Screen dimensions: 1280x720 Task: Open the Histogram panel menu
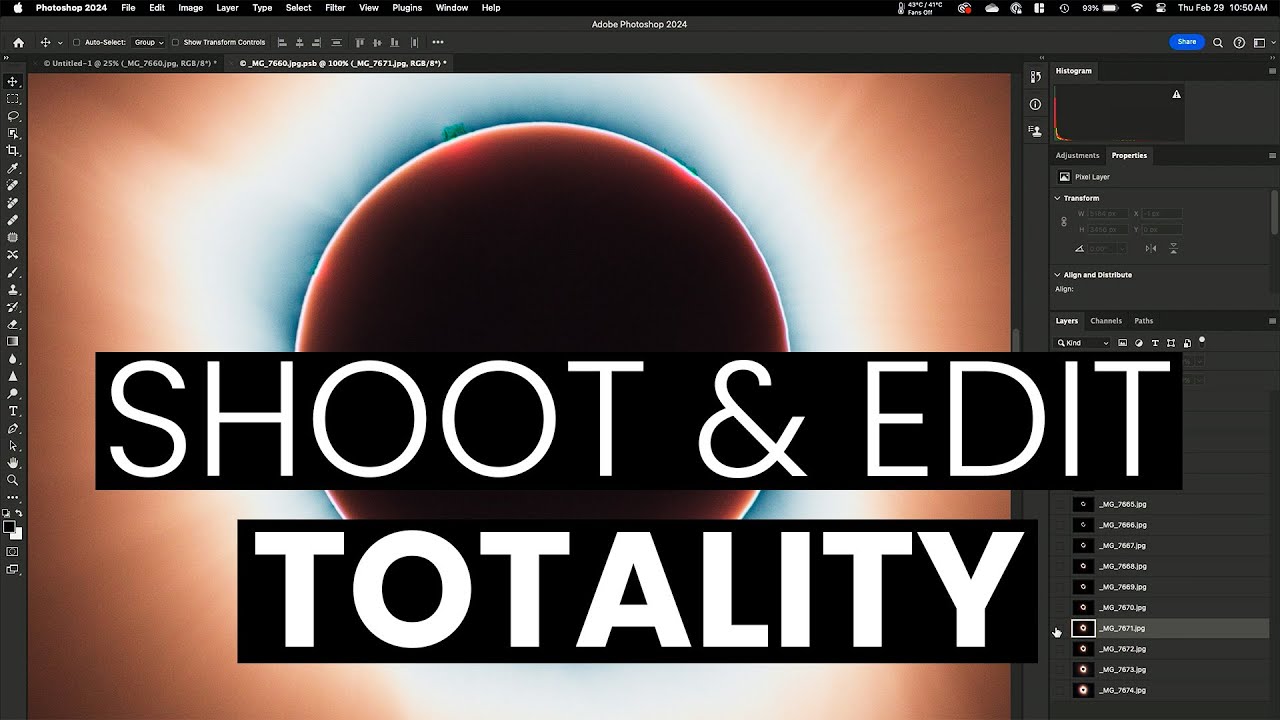pos(1273,71)
